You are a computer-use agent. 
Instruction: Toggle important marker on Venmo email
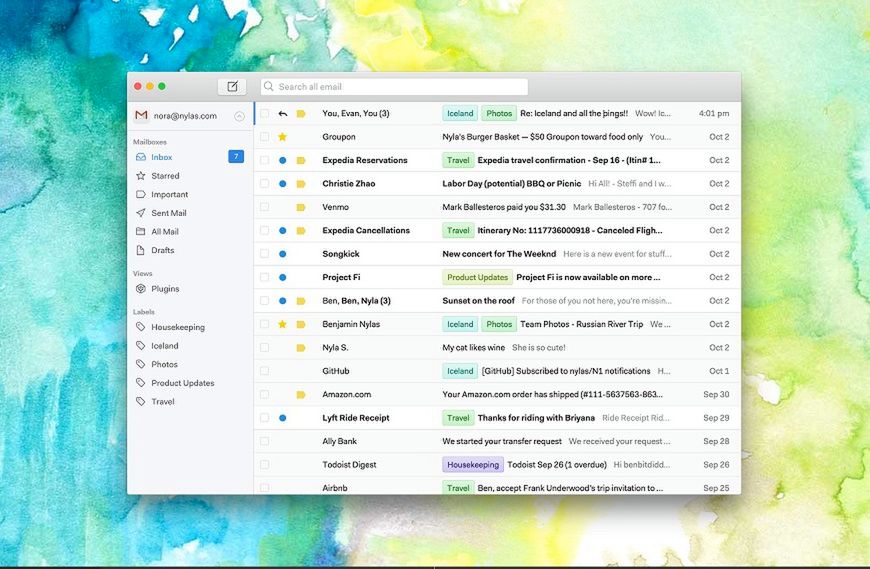pyautogui.click(x=301, y=207)
